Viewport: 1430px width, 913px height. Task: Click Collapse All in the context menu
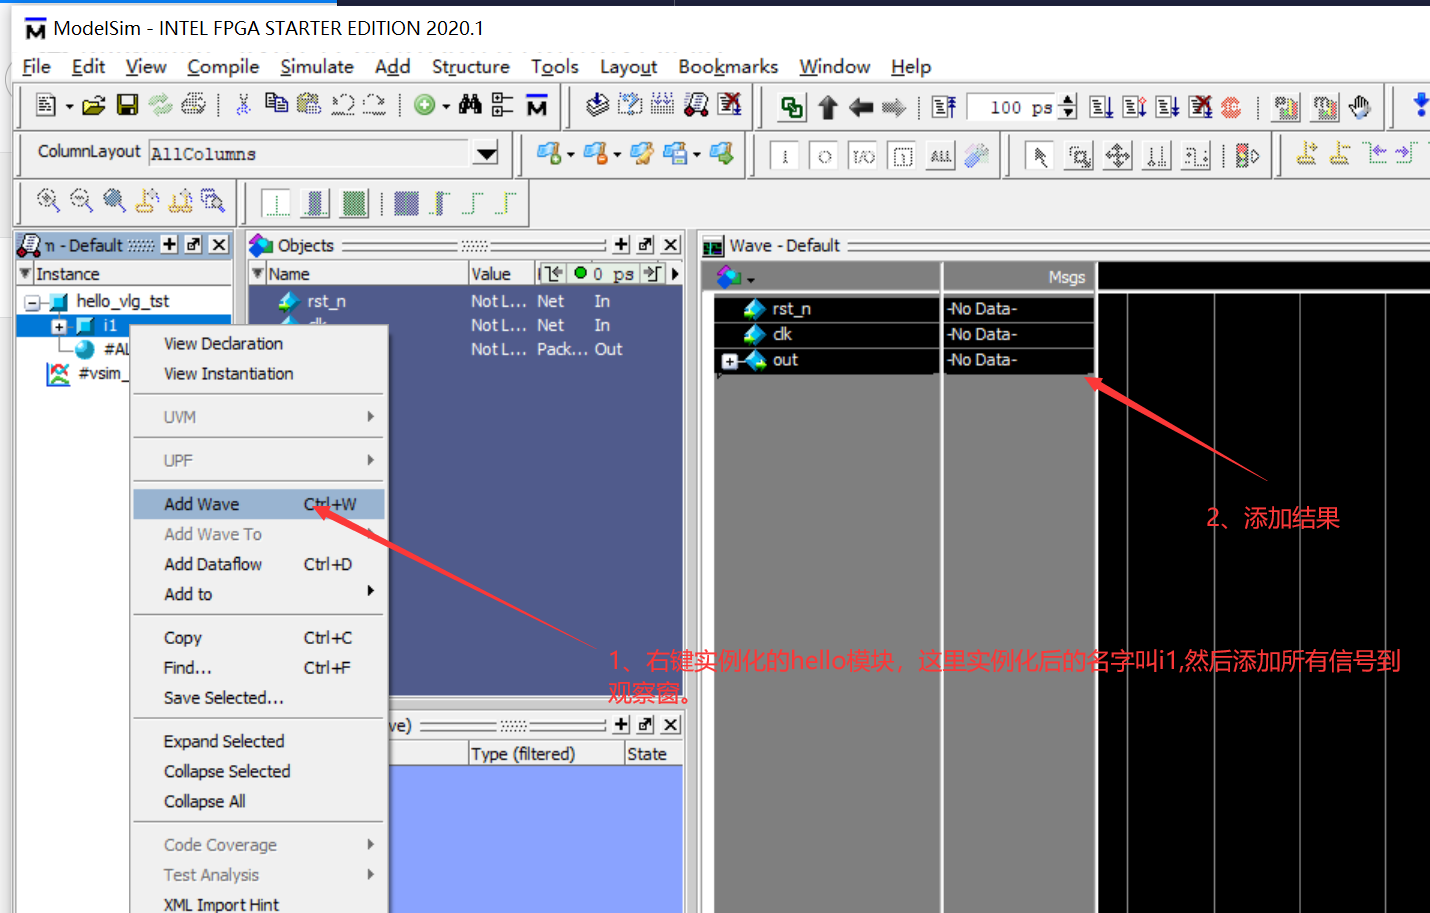(204, 801)
